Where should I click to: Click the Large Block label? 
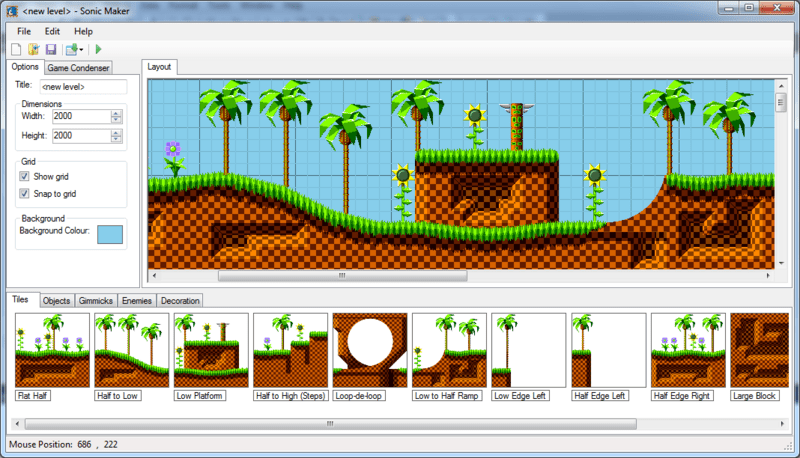tap(755, 396)
